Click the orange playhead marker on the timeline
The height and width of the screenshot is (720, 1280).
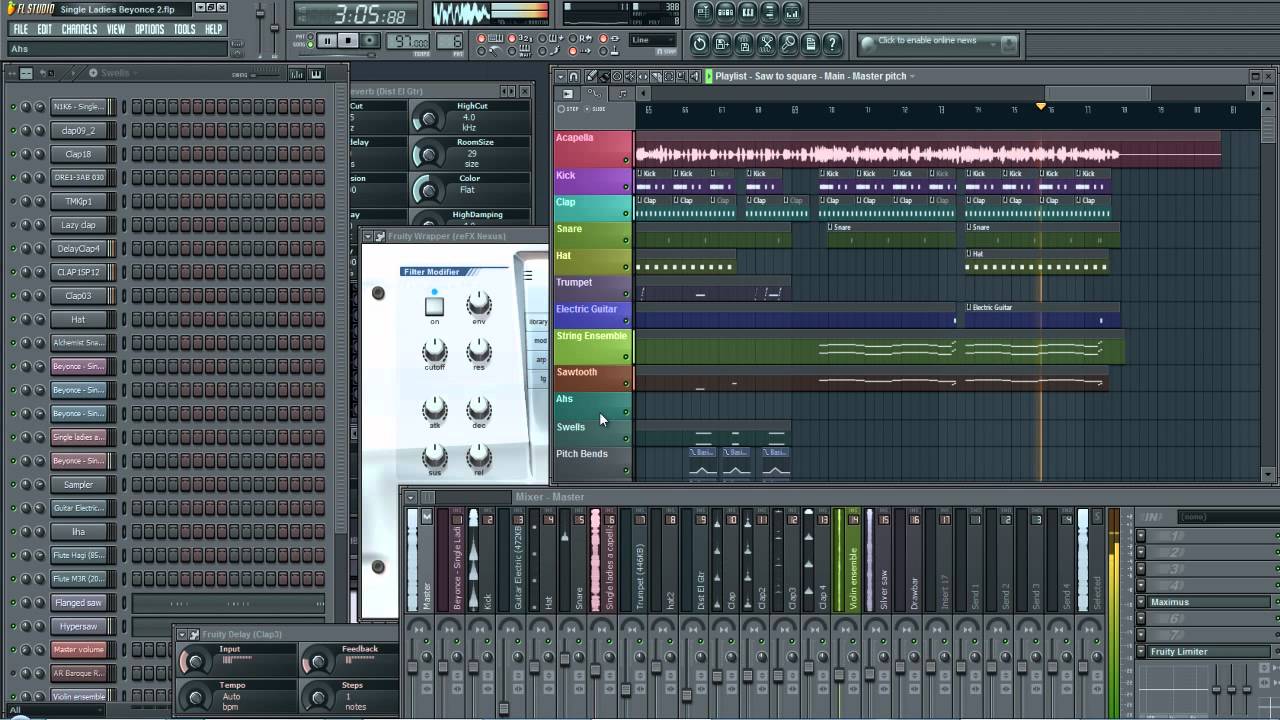(x=1041, y=106)
